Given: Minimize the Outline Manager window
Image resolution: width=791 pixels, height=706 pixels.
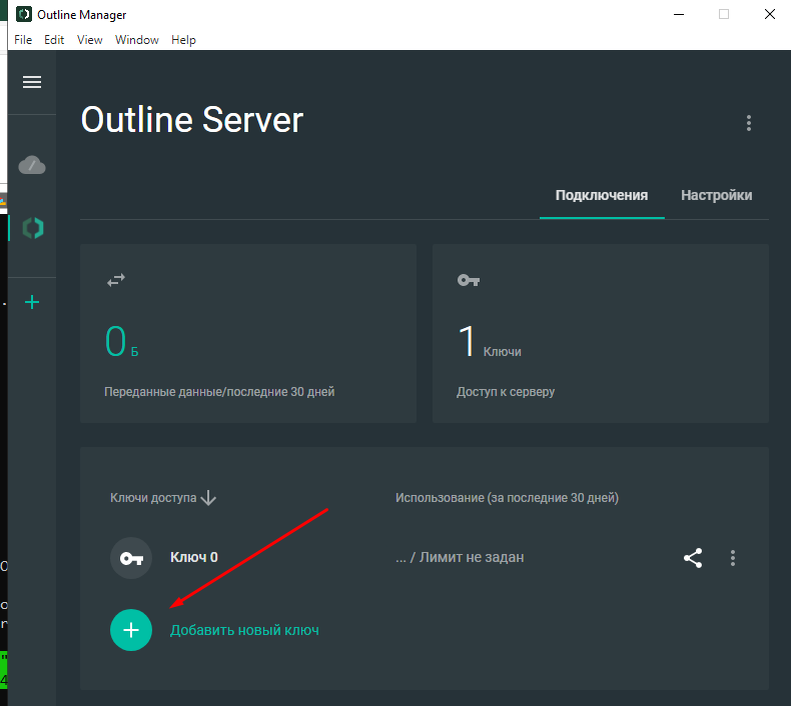Looking at the screenshot, I should [679, 14].
